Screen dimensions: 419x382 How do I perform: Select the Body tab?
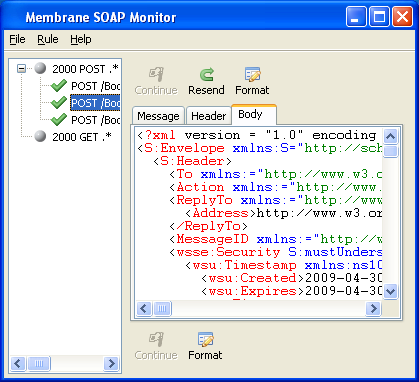pos(254,114)
